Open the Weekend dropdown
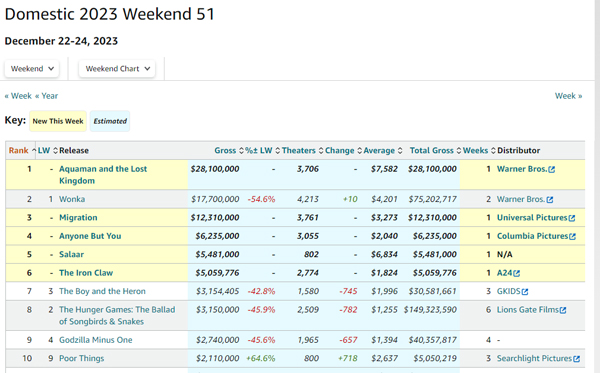Image resolution: width=600 pixels, height=373 pixels. [32, 69]
